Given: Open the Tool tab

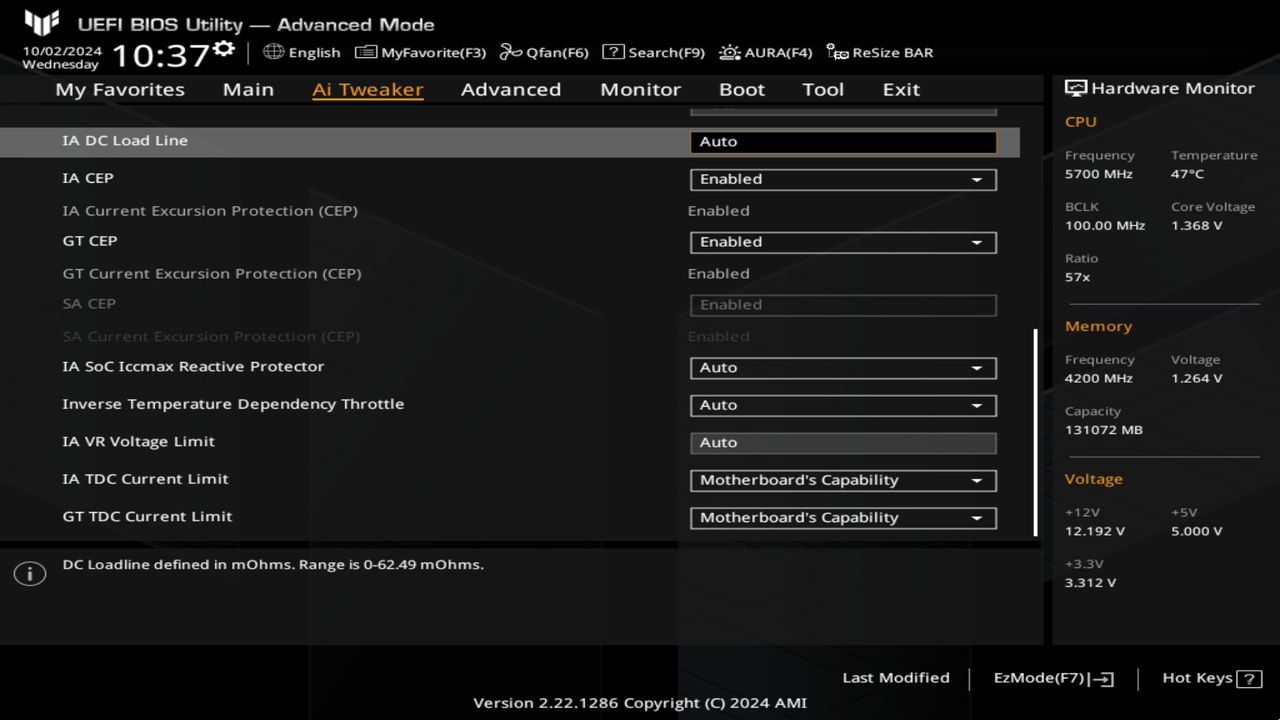Looking at the screenshot, I should pos(823,90).
